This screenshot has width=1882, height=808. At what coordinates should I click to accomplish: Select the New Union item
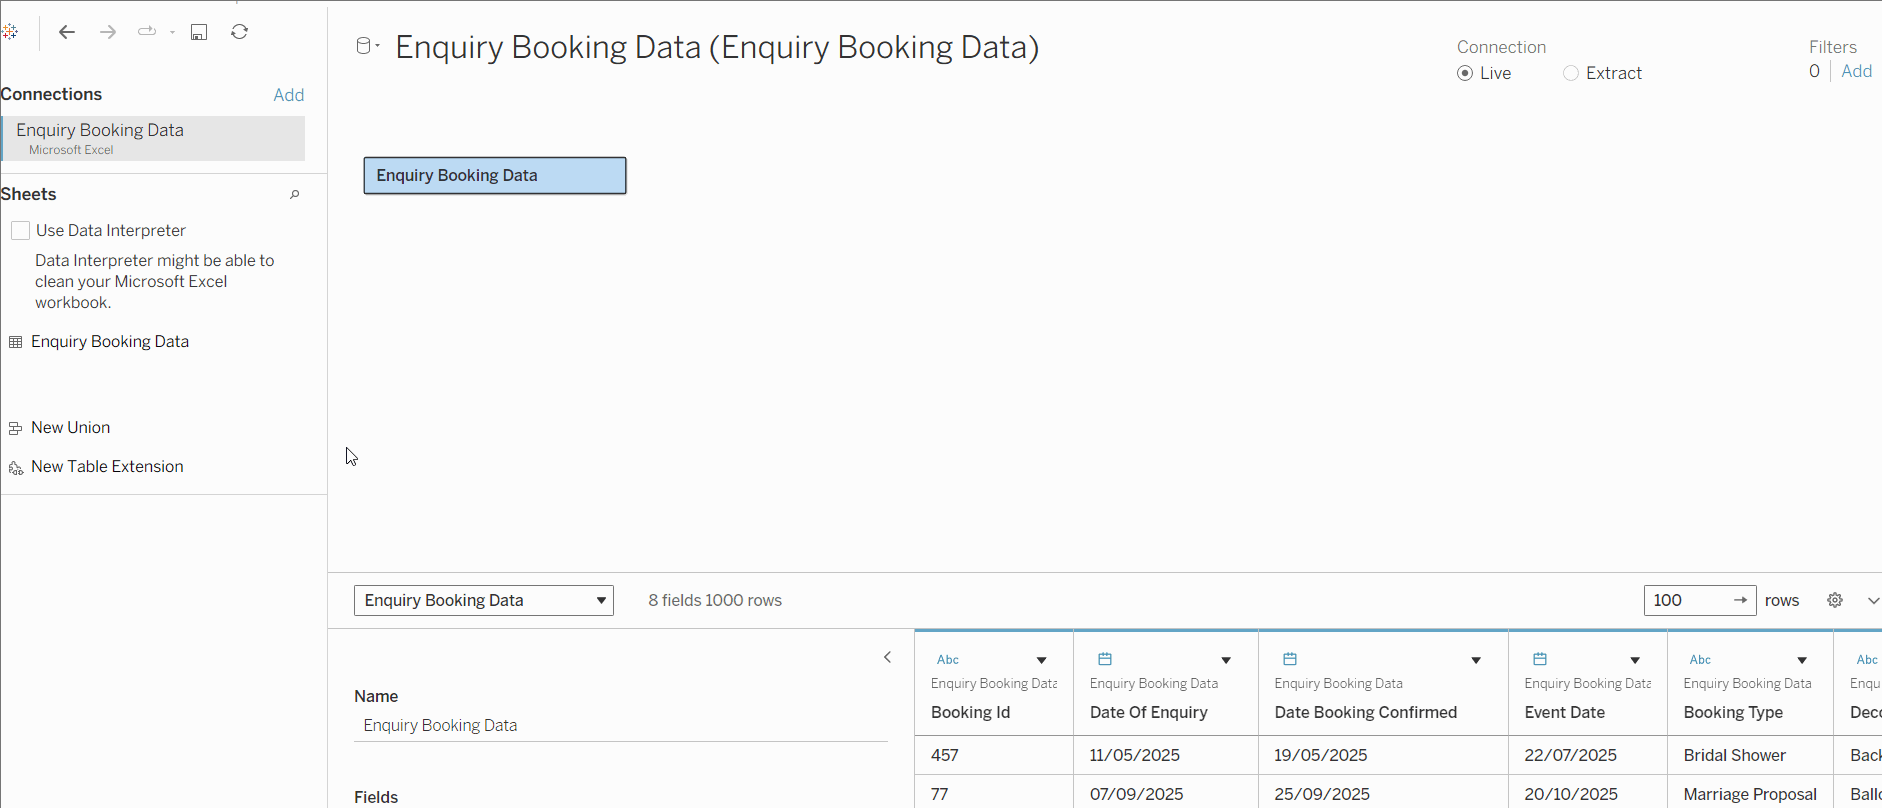[x=70, y=428]
